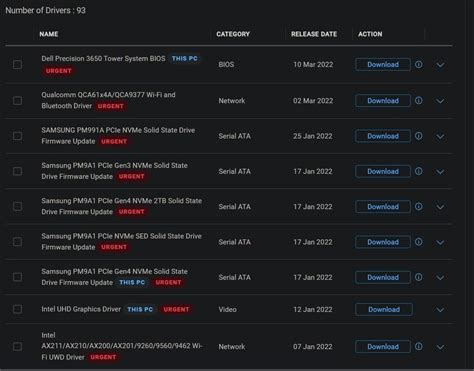474x371 pixels.
Task: Click the ACTION column header
Action: [x=370, y=34]
